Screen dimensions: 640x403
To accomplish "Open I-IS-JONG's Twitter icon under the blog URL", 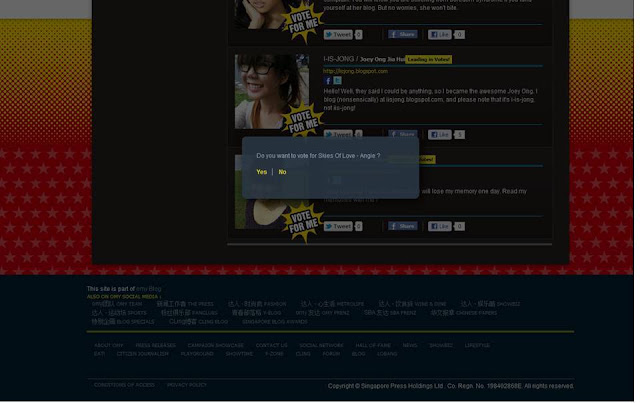I will (x=338, y=80).
